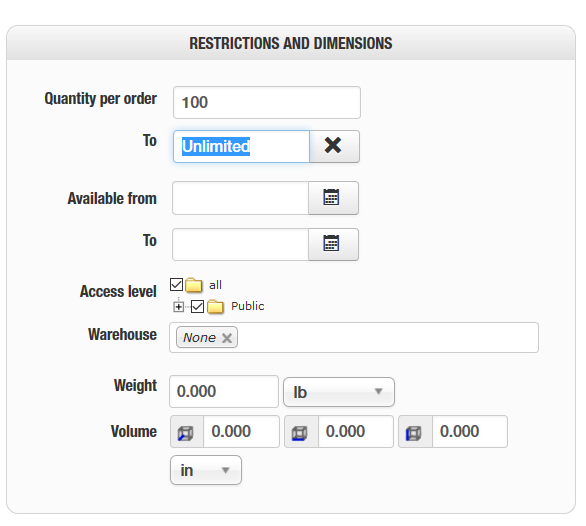586x526 pixels.
Task: Click the volume length cube icon
Action: click(x=186, y=431)
